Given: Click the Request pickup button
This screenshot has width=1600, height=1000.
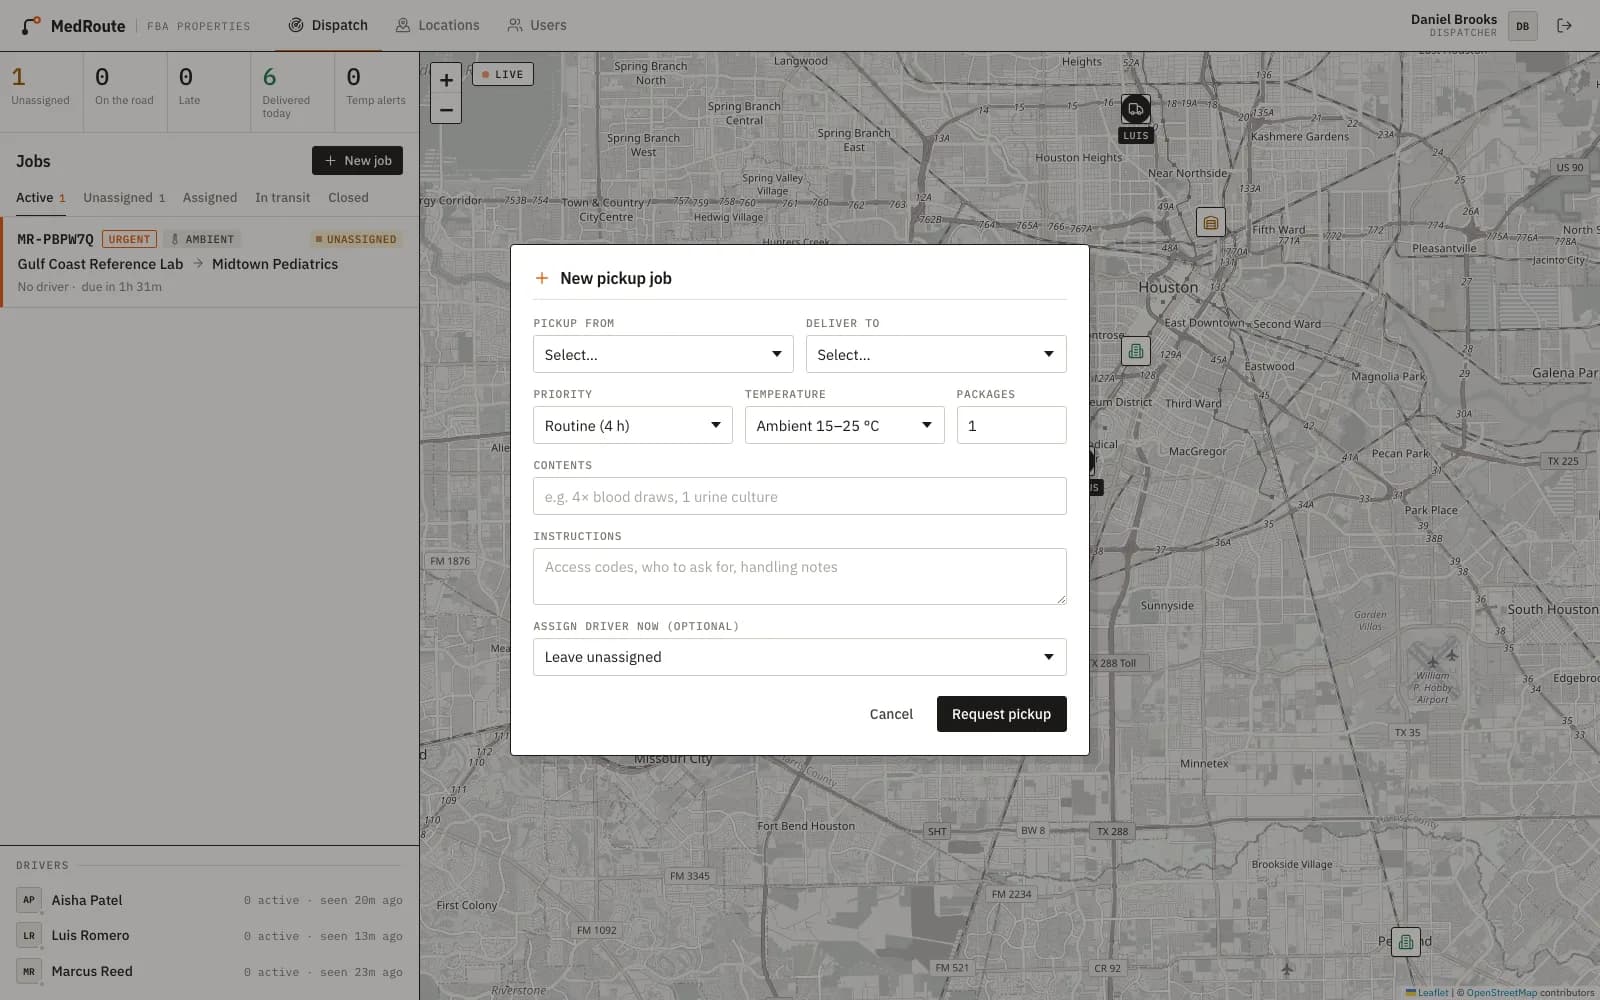Looking at the screenshot, I should pos(1001,714).
